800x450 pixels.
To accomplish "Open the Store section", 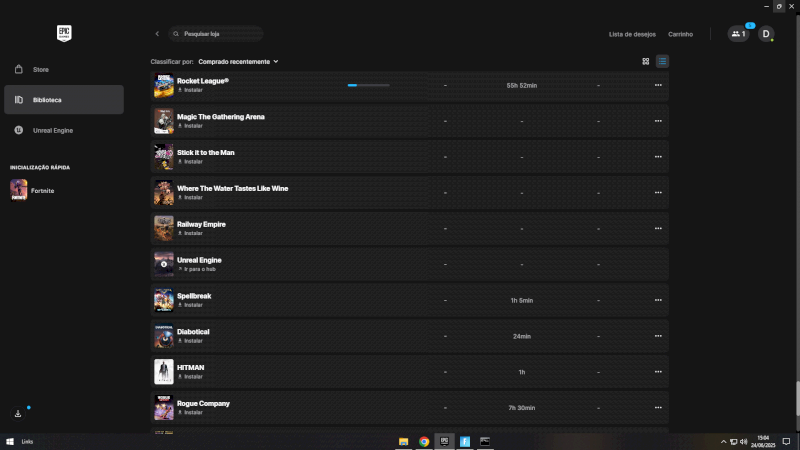I will [40, 70].
